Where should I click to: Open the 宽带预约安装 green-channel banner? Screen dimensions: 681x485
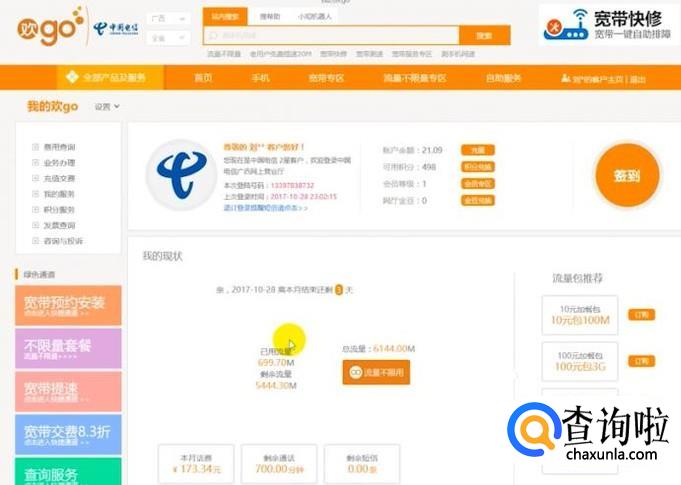(x=68, y=306)
